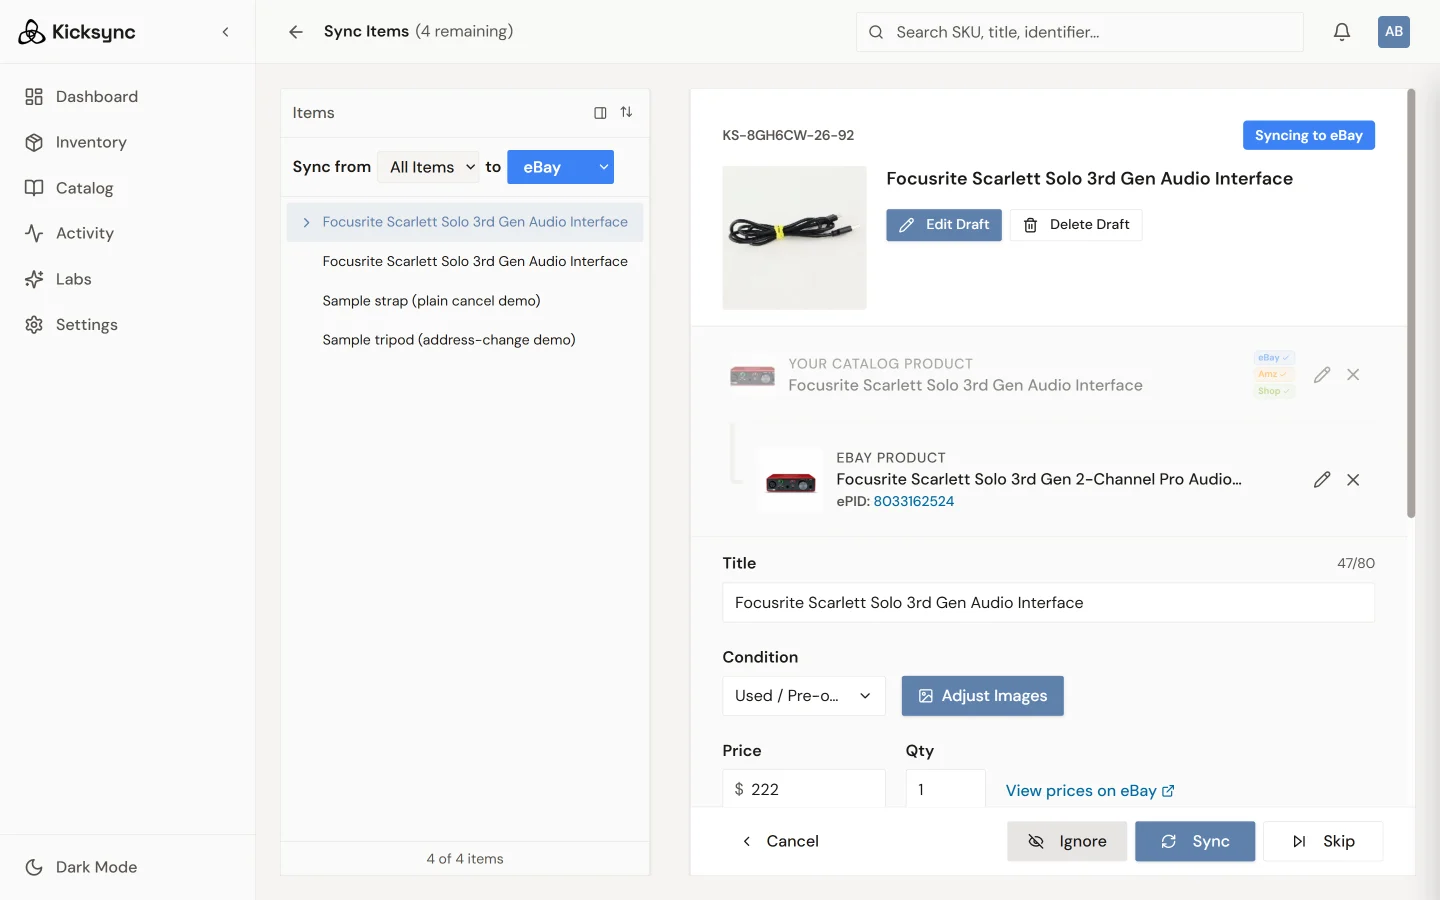This screenshot has width=1440, height=900.
Task: Toggle the Items panel layout icon
Action: pyautogui.click(x=600, y=113)
